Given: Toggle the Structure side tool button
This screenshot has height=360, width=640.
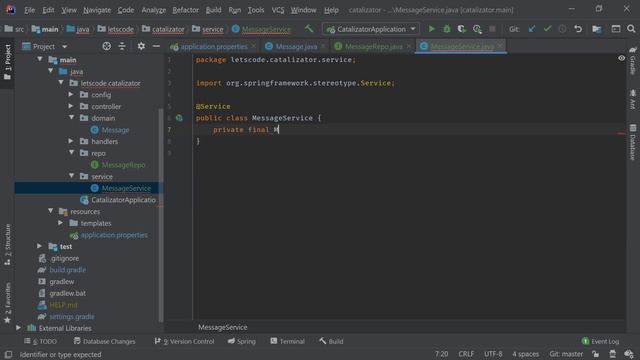Looking at the screenshot, I should coord(7,245).
